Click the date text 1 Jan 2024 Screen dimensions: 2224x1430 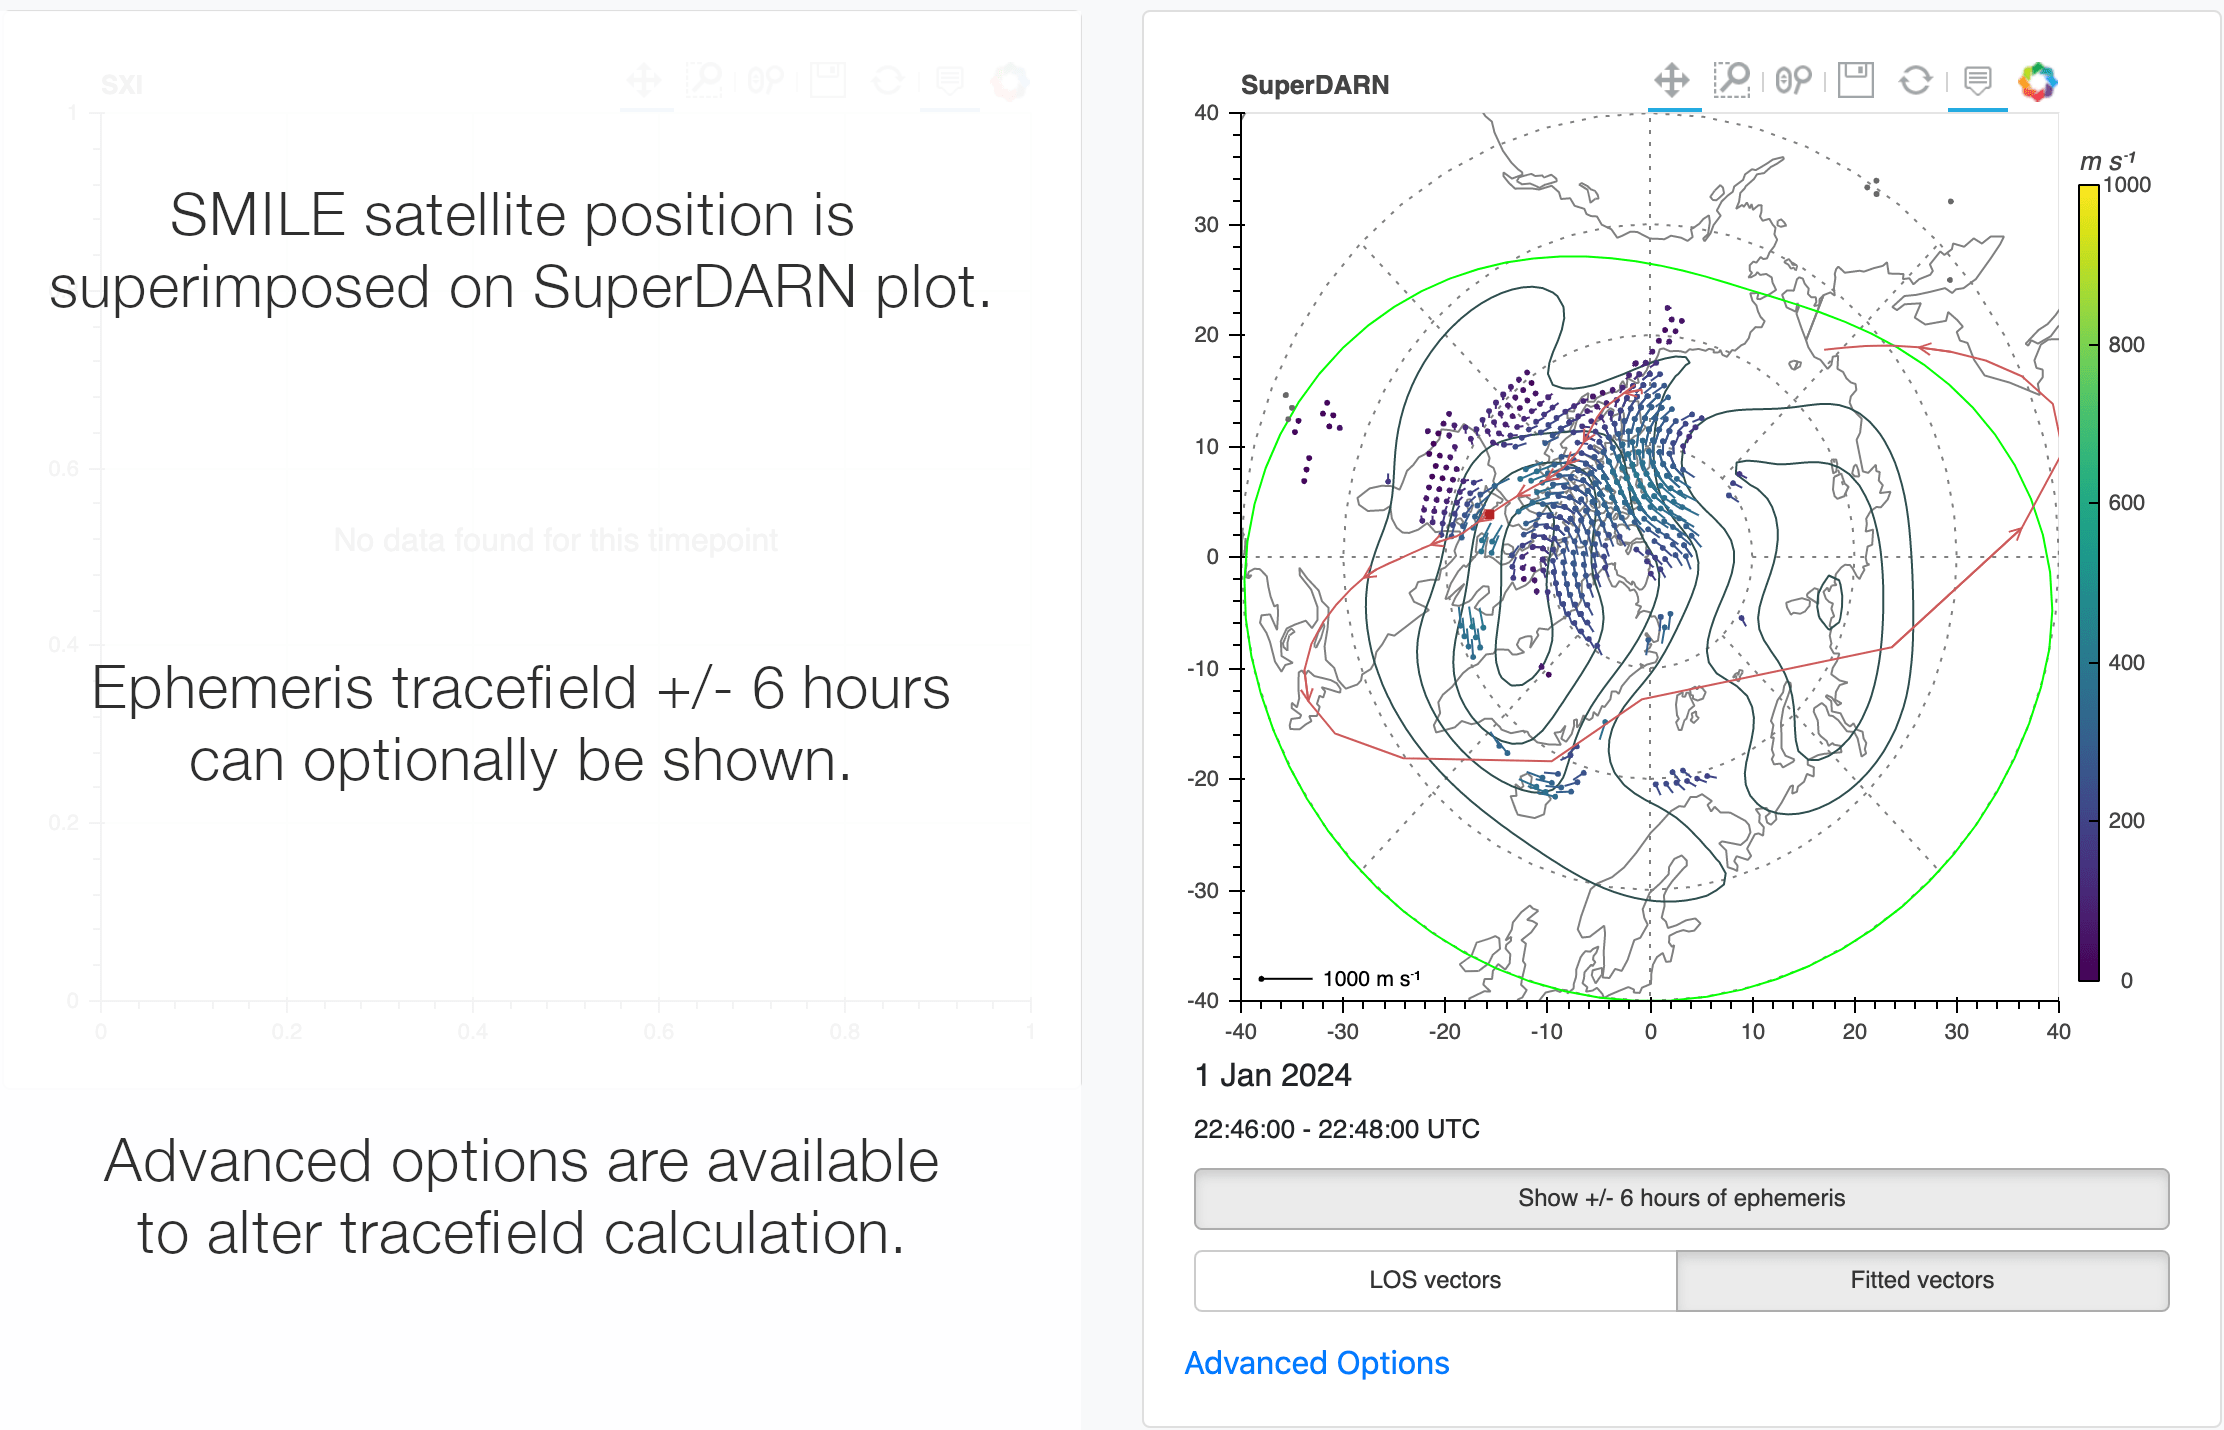click(x=1273, y=1076)
